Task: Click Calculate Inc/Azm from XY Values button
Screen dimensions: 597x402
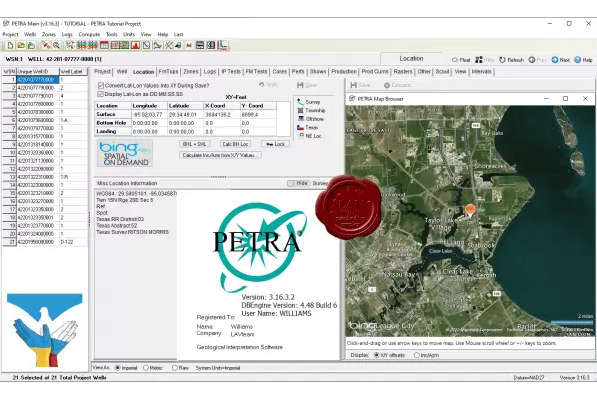Action: 220,155
